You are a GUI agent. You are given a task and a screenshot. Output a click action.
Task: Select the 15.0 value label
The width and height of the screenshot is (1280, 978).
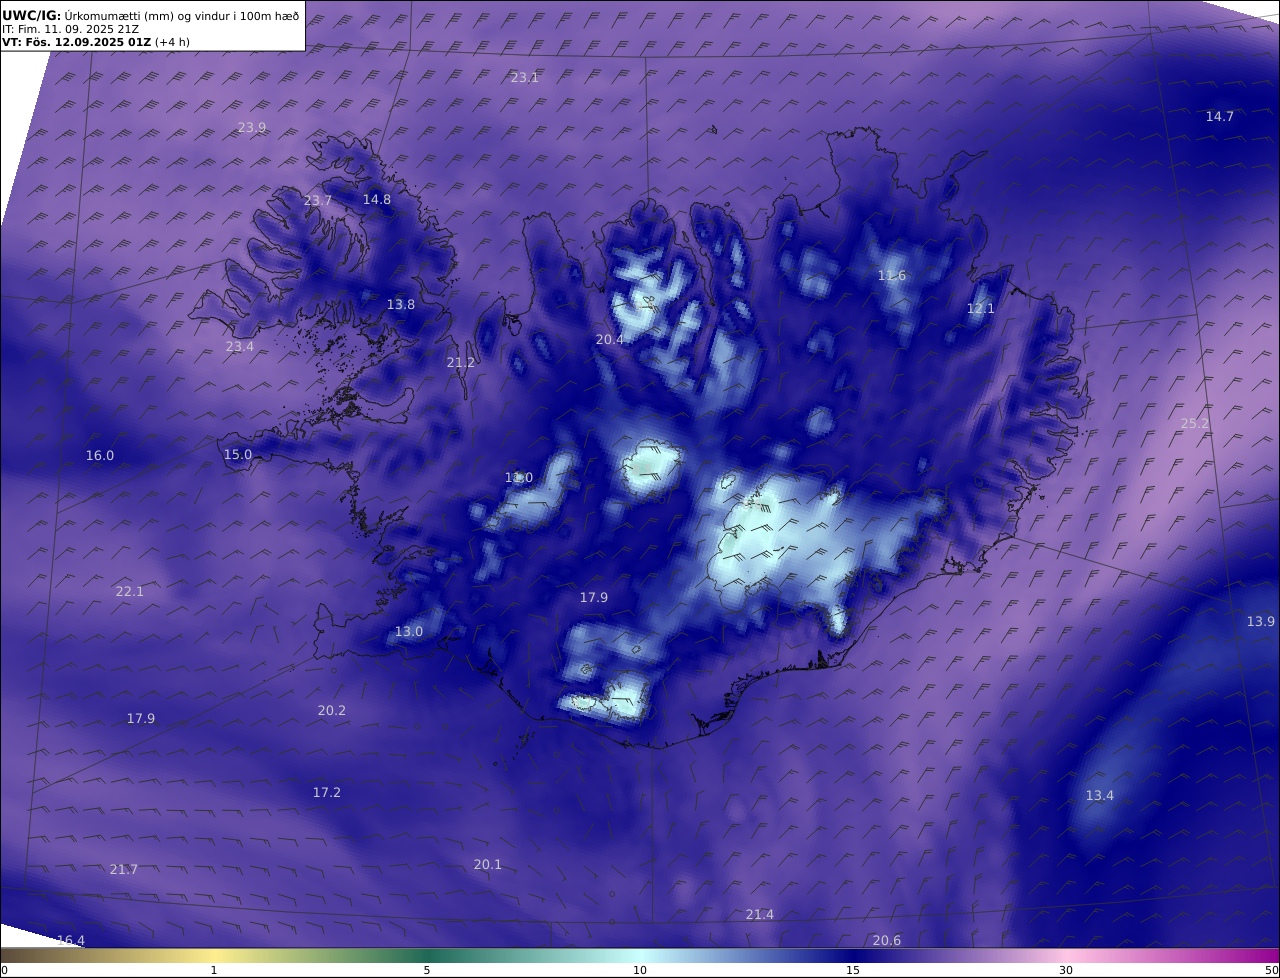(238, 454)
